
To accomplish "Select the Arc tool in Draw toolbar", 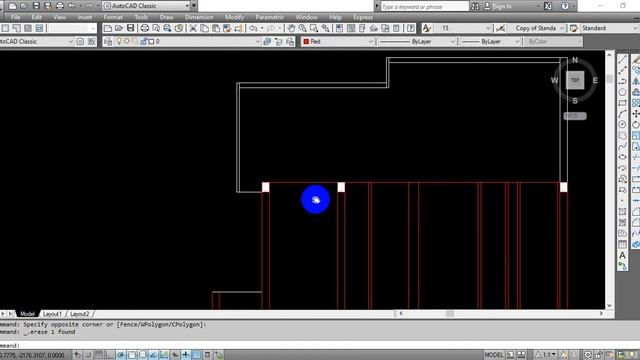I will 622,114.
